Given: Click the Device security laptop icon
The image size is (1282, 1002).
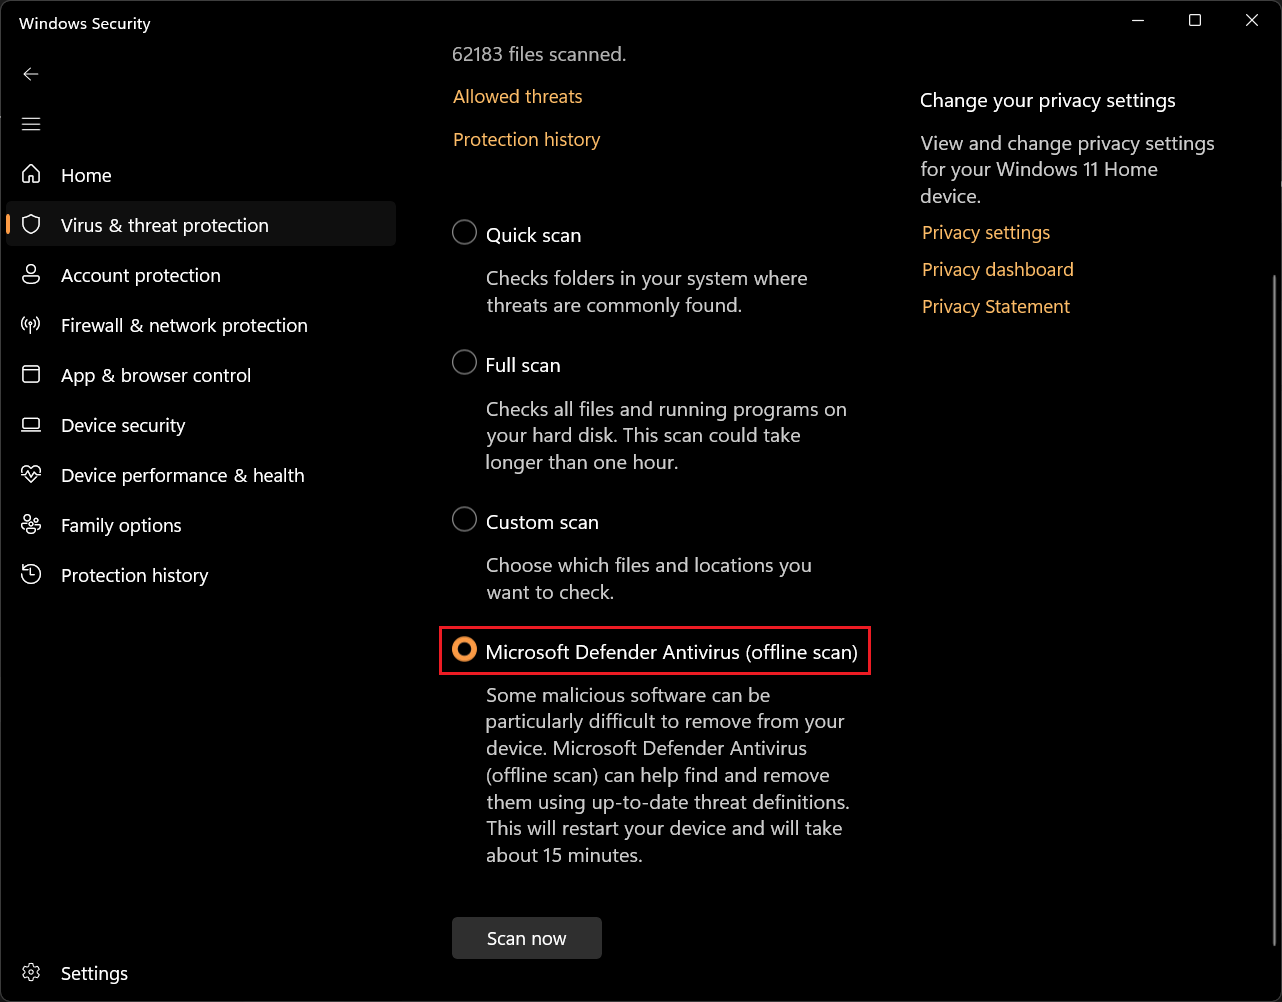Looking at the screenshot, I should [x=31, y=425].
